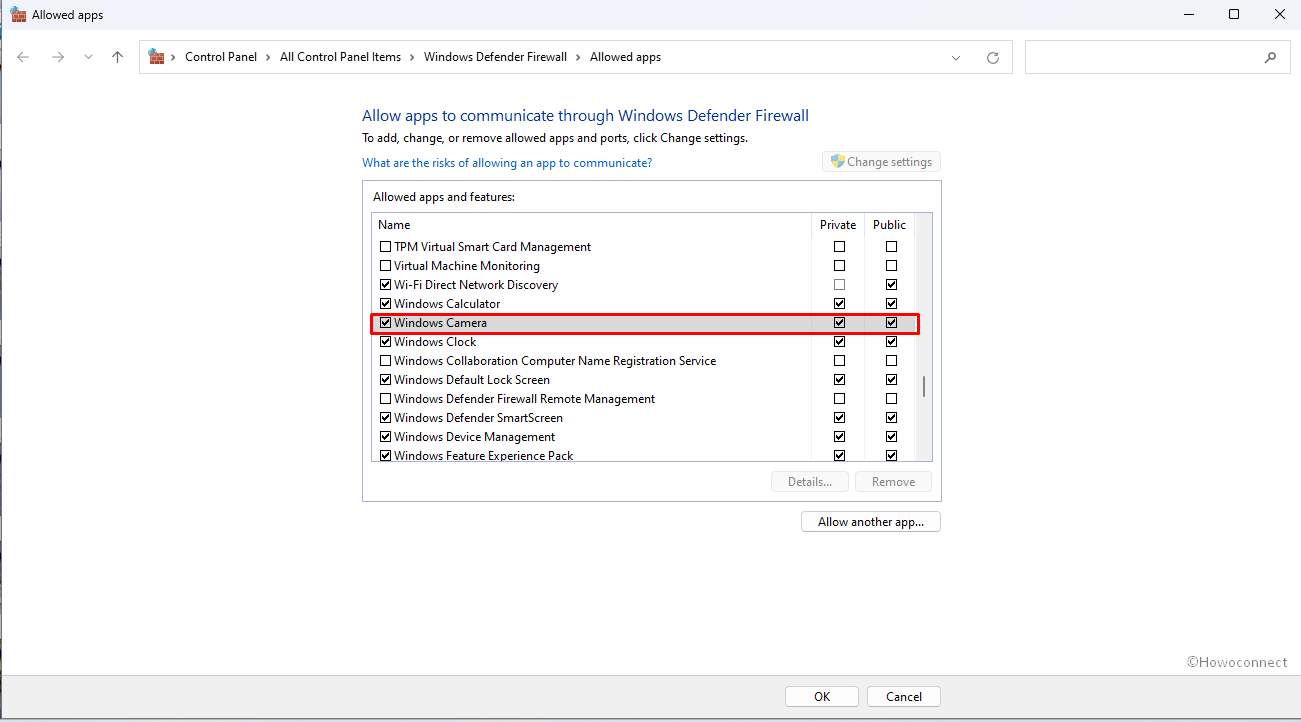Click Allow another app... button
The width and height of the screenshot is (1301, 722).
click(871, 522)
